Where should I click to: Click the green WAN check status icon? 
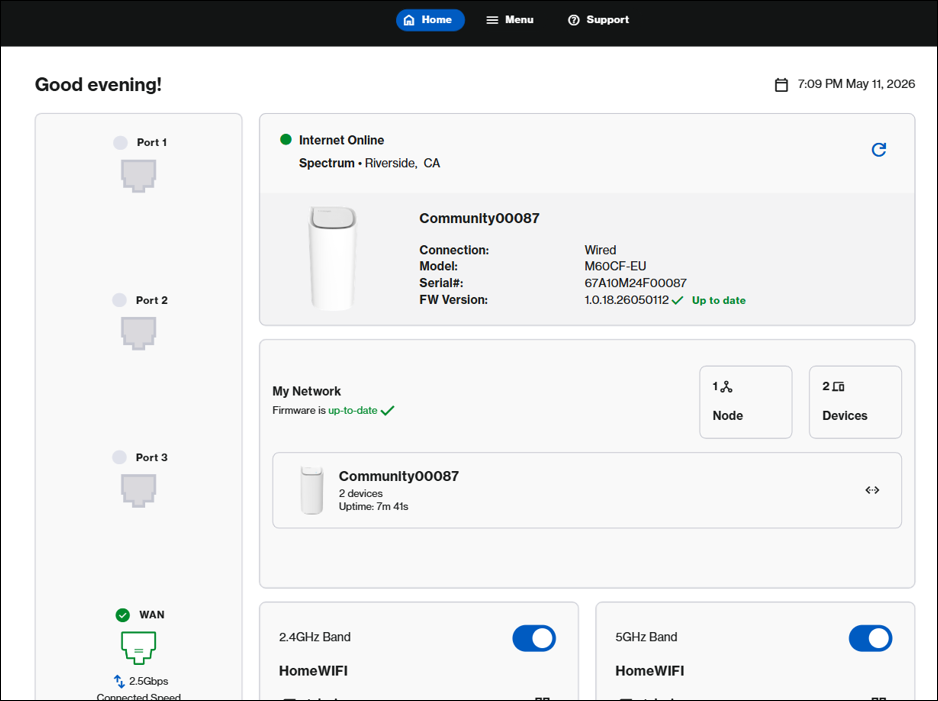point(123,615)
